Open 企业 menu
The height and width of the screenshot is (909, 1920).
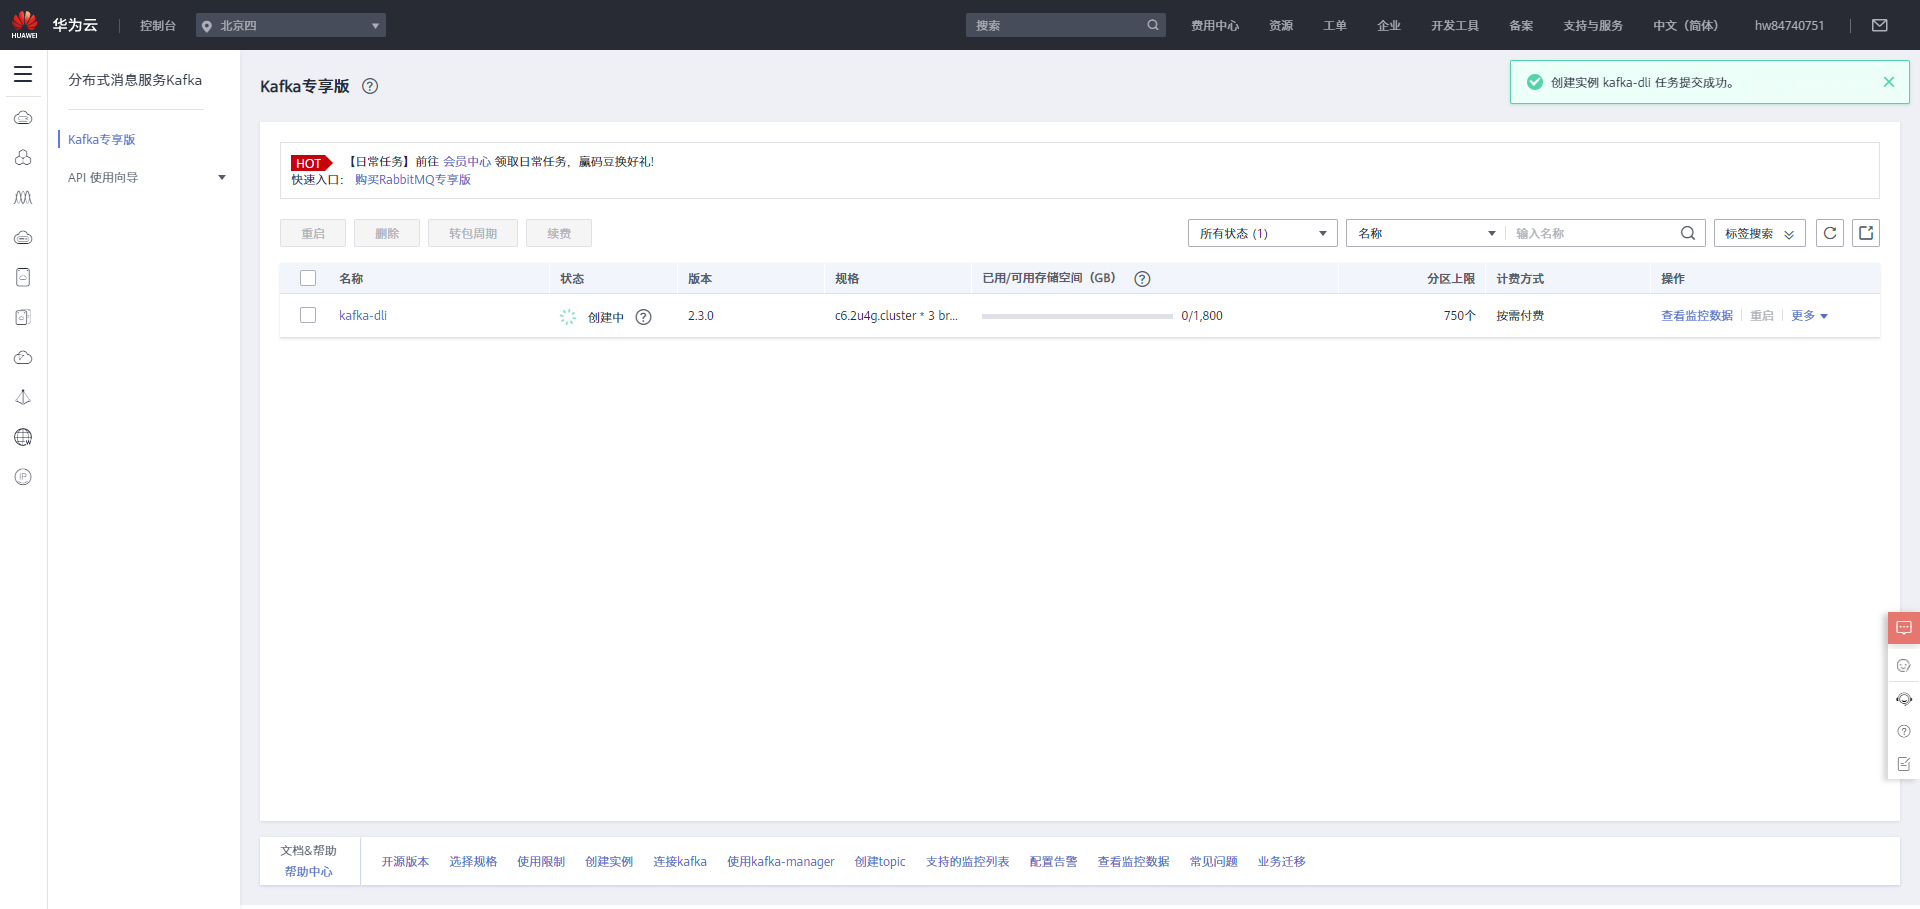coord(1389,25)
